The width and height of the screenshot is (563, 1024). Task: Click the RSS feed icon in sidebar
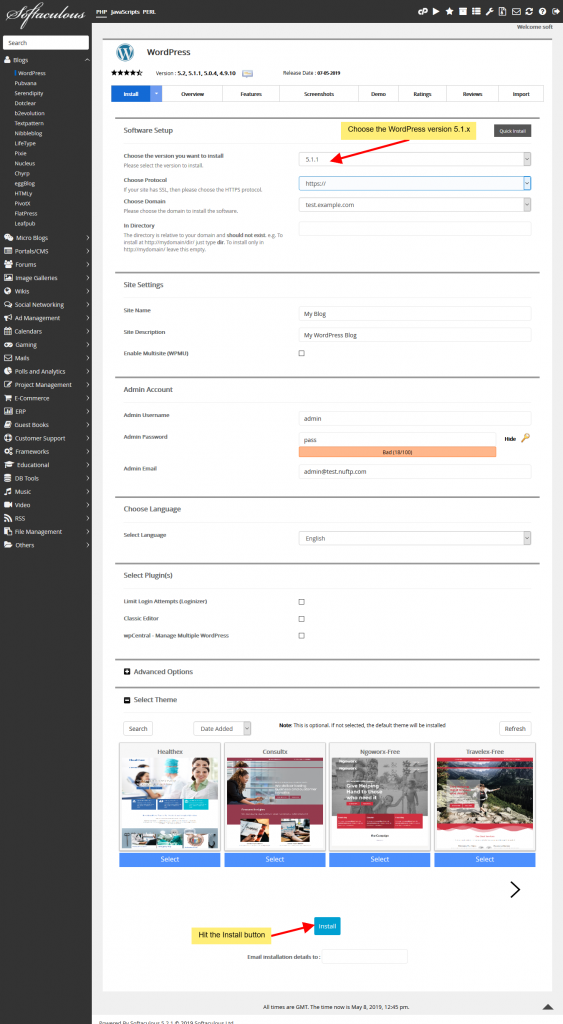[8, 518]
